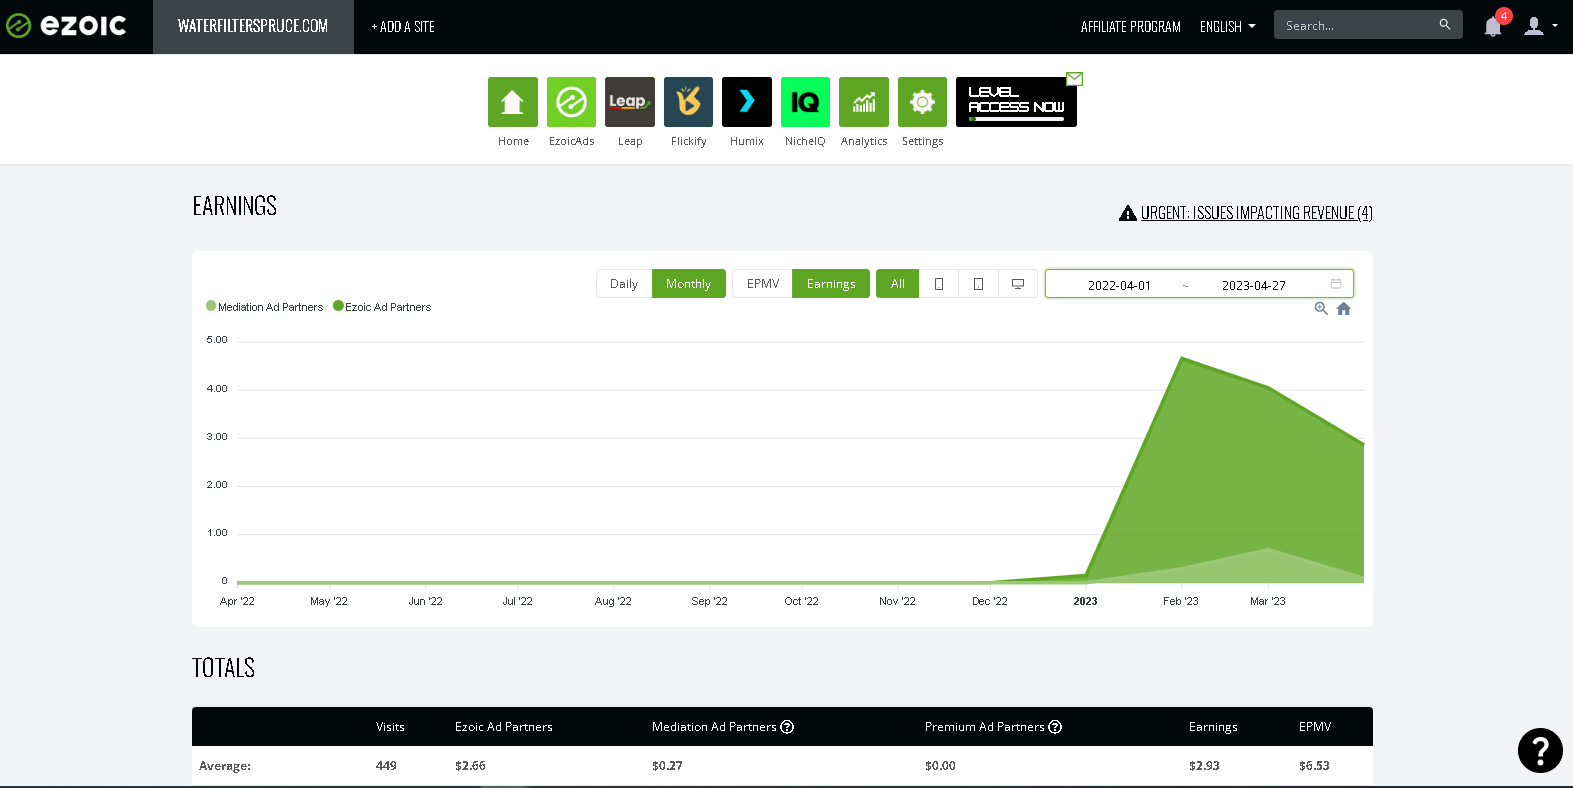Screen dimensions: 1573x788
Task: Click the urgent warning triangle icon
Action: [x=1128, y=213]
